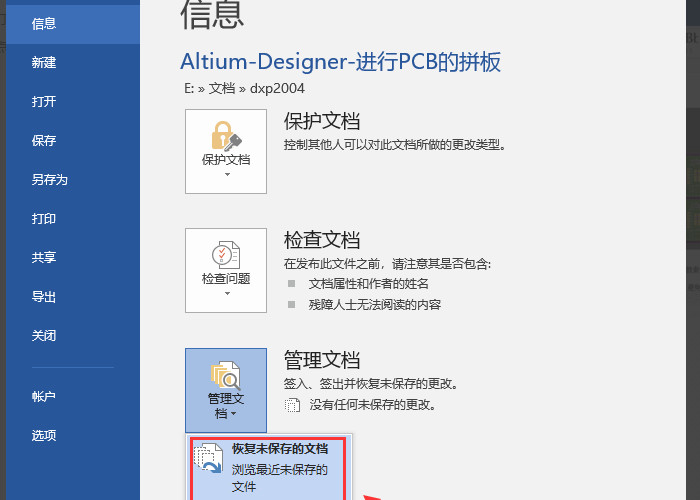The image size is (700, 500).
Task: Click the 管理文档 heading text
Action: [322, 360]
